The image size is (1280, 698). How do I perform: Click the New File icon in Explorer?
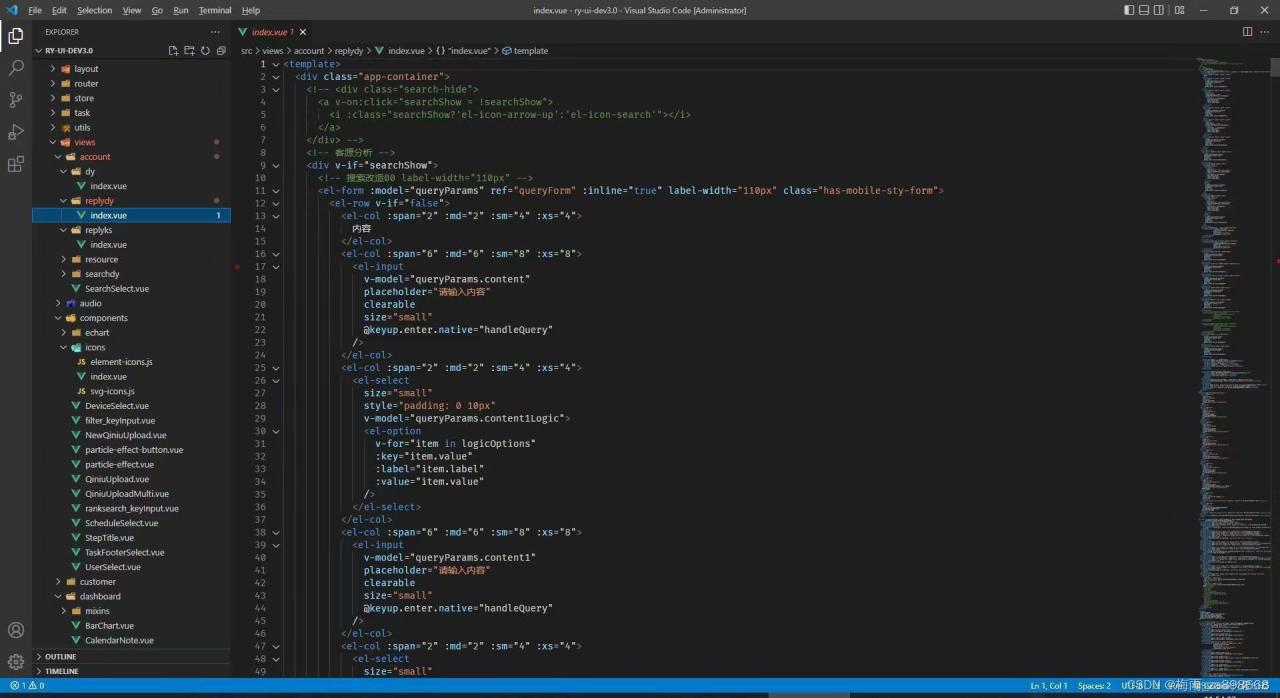(173, 50)
